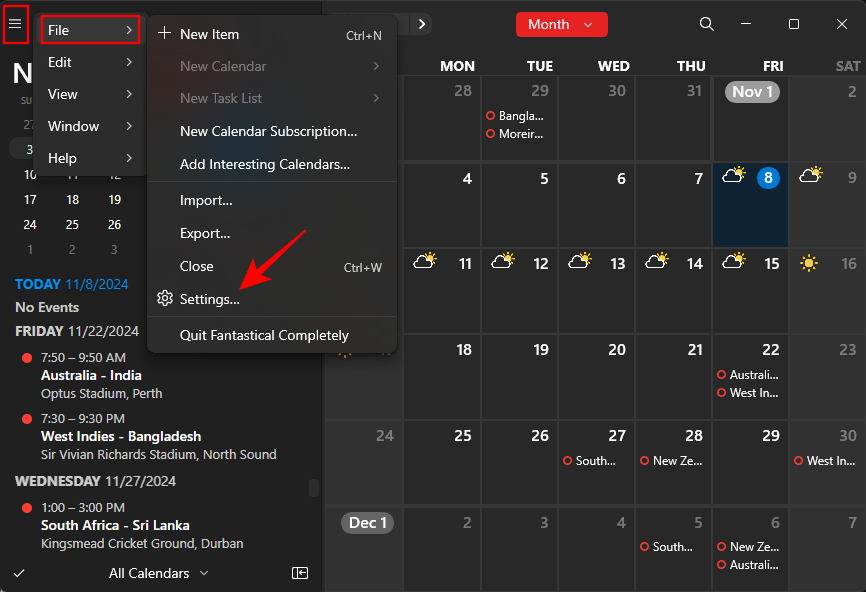Click the hamburger menu icon
Image resolution: width=866 pixels, height=592 pixels.
[x=15, y=24]
